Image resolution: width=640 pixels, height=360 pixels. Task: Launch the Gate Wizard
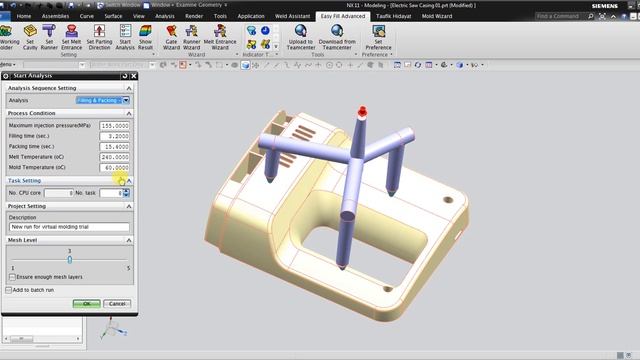pyautogui.click(x=171, y=37)
